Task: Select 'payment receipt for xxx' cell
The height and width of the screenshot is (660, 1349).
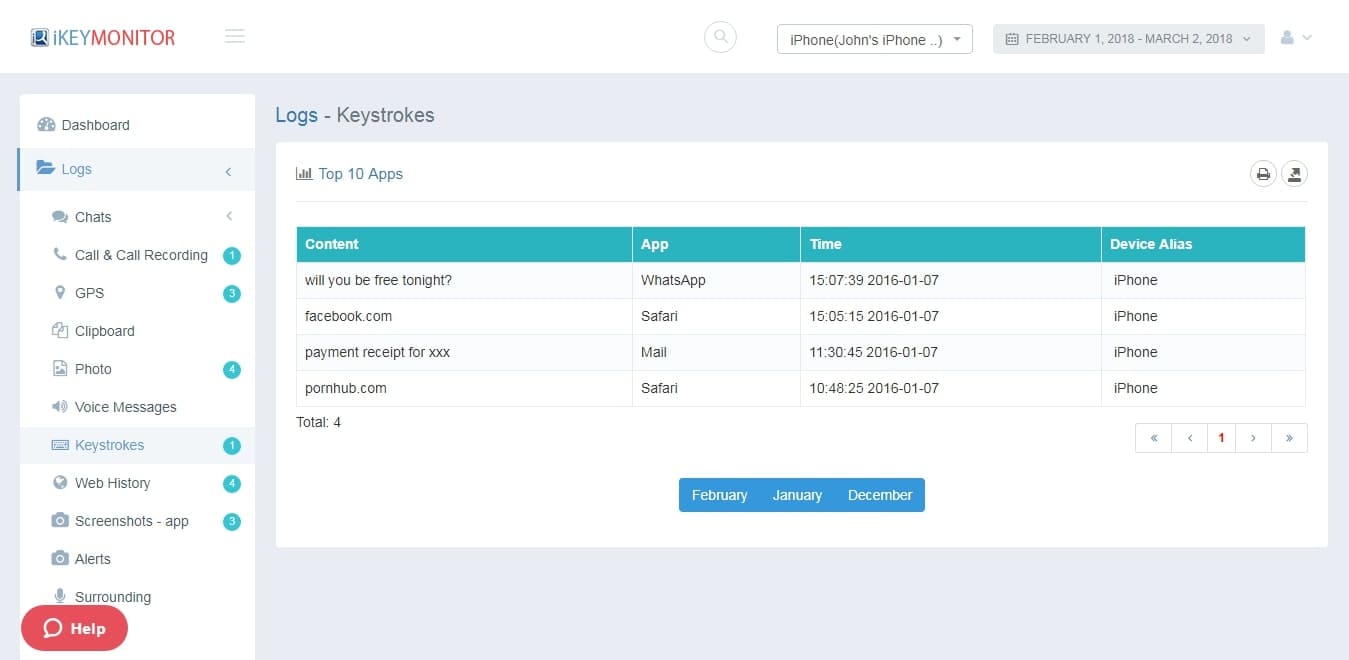Action: point(464,352)
